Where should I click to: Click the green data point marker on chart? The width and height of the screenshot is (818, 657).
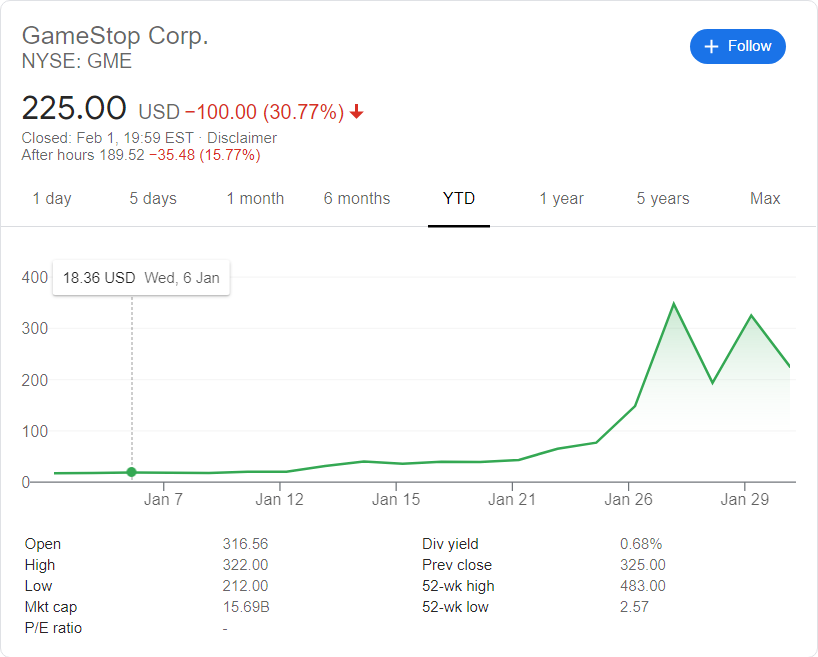pos(131,472)
